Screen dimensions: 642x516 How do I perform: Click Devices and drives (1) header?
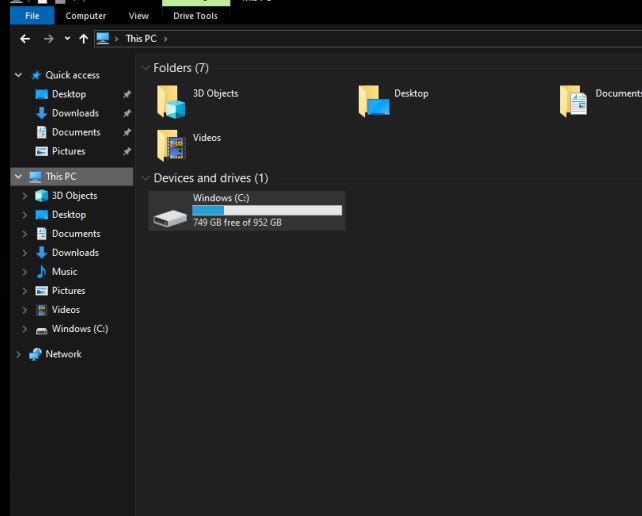tap(211, 178)
